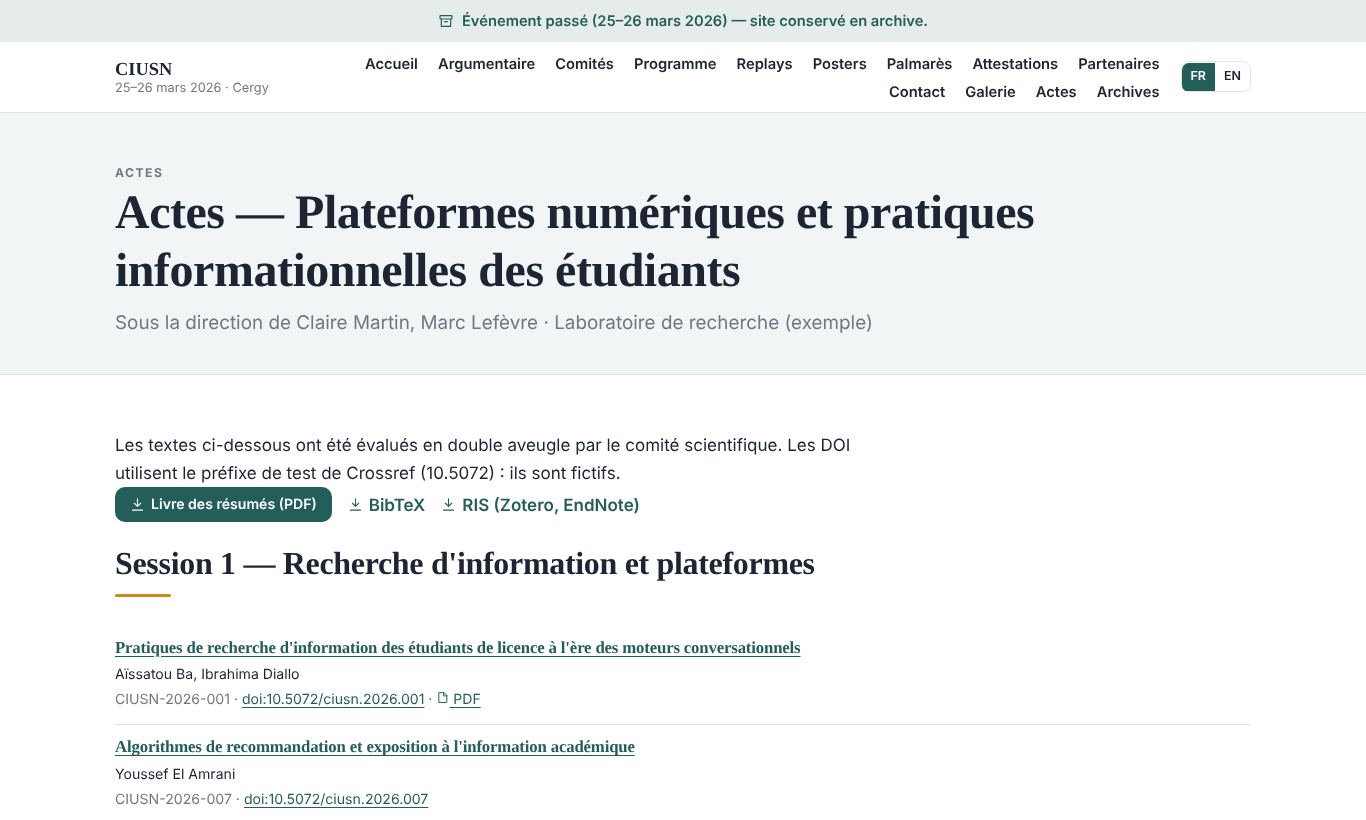Download the RIS (Zotero, EndNote) file

click(x=540, y=505)
